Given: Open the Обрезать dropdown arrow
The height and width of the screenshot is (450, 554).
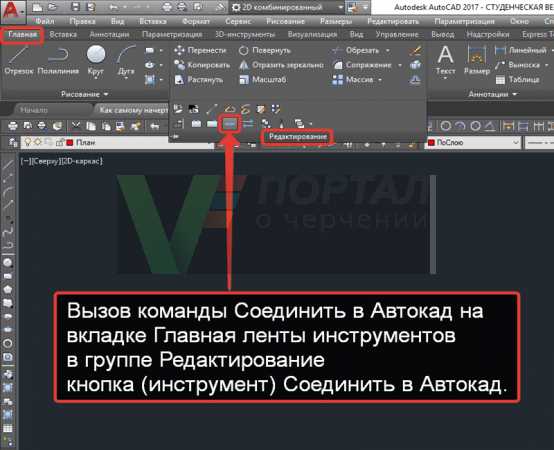Looking at the screenshot, I should tap(388, 51).
